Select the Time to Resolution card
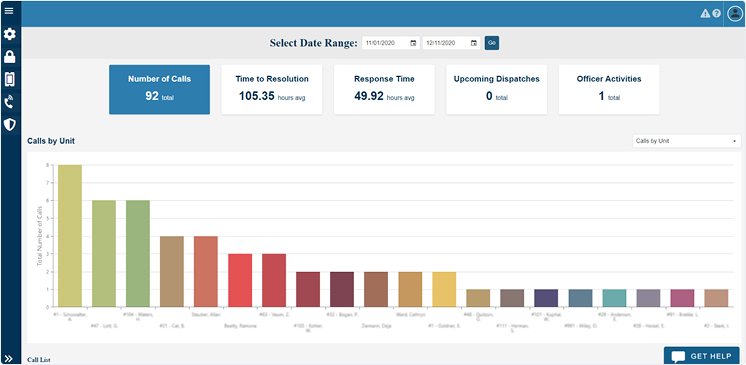The height and width of the screenshot is (365, 746). (272, 89)
